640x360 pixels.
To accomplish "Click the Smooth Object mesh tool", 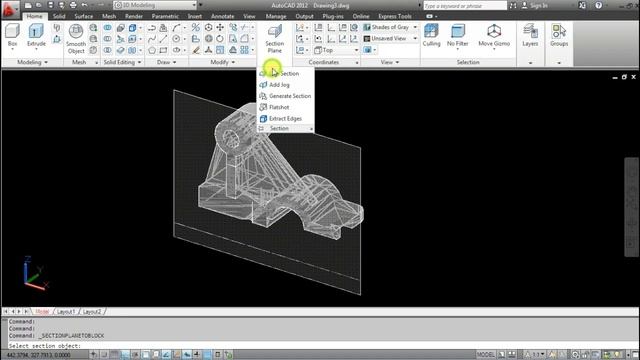I will (76, 39).
